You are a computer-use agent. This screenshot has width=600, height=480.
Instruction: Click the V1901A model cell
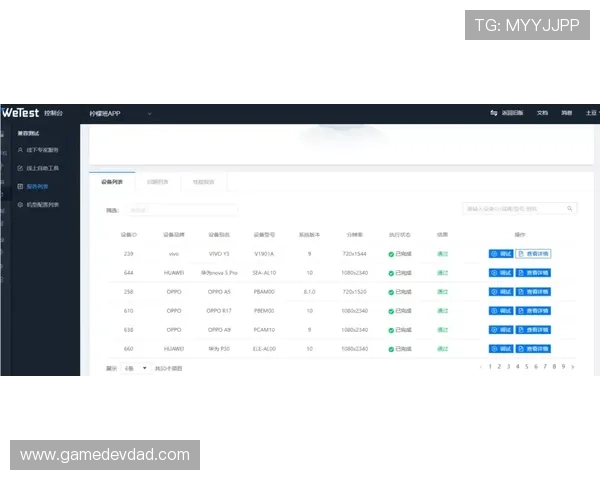point(264,254)
